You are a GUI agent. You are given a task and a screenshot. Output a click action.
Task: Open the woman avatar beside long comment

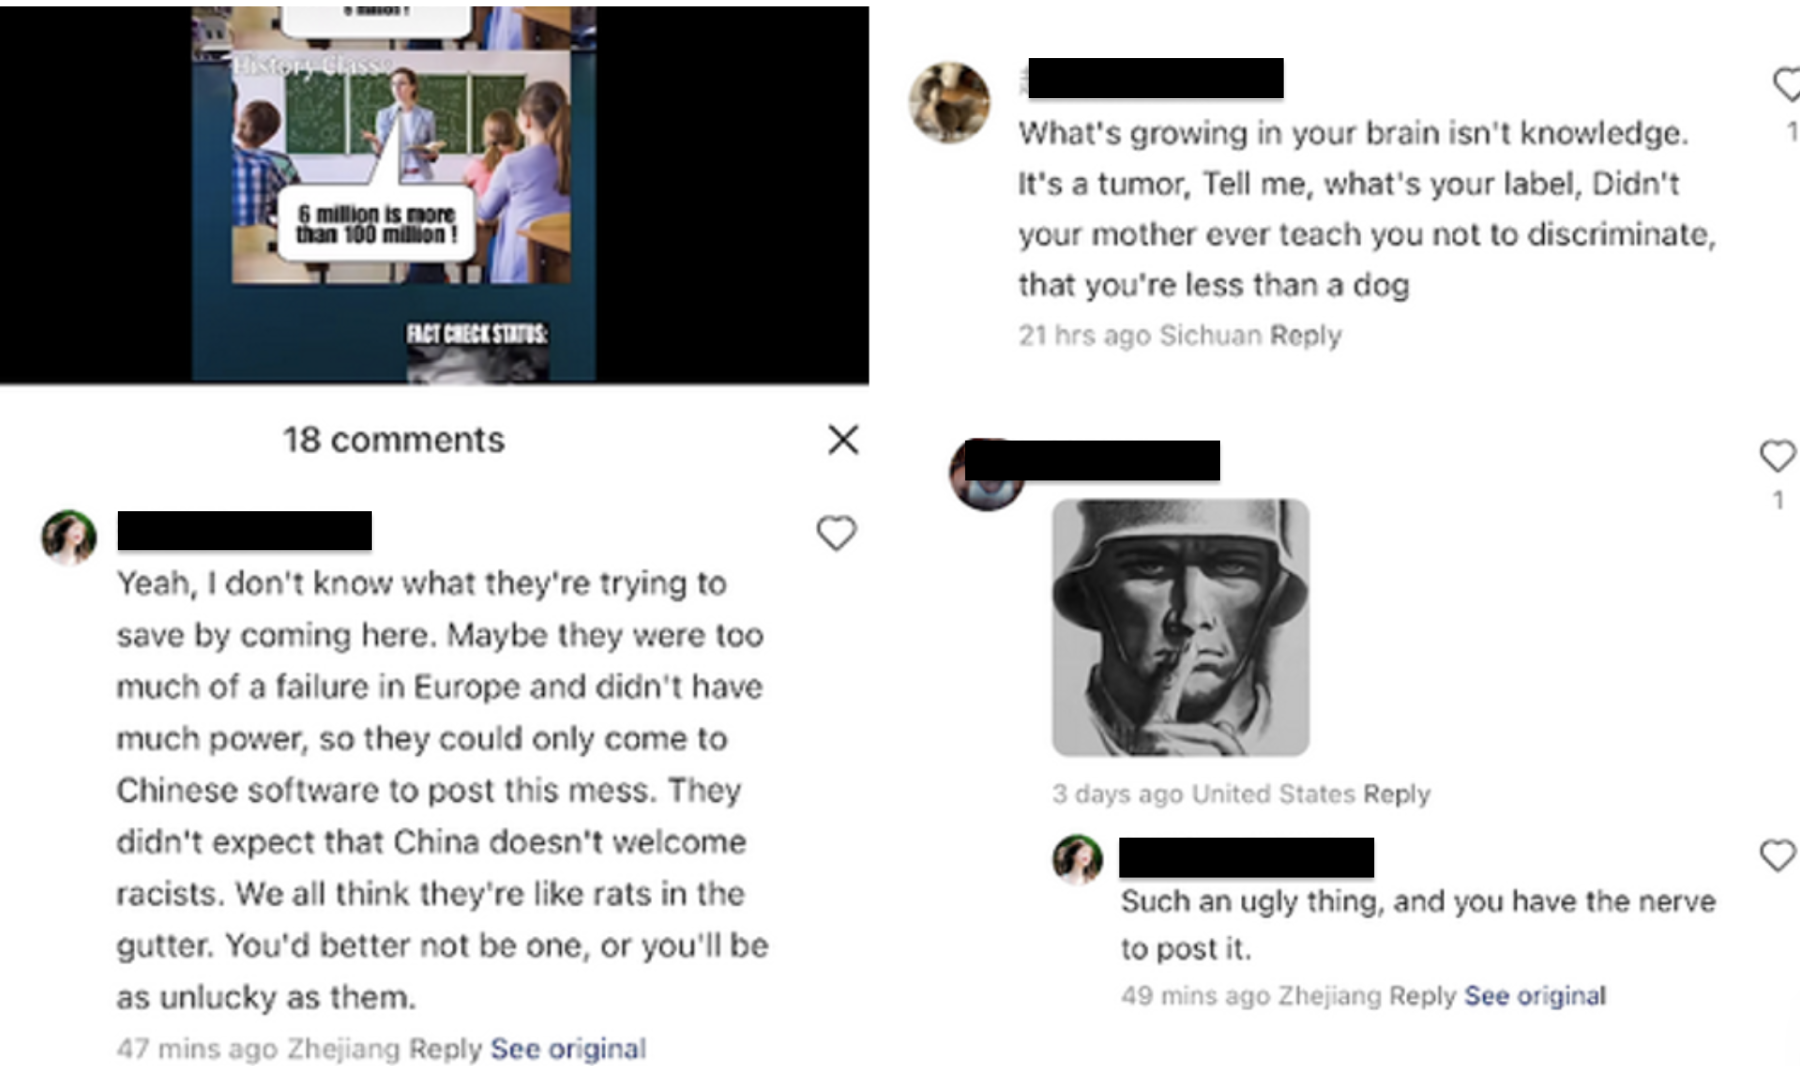coord(69,537)
